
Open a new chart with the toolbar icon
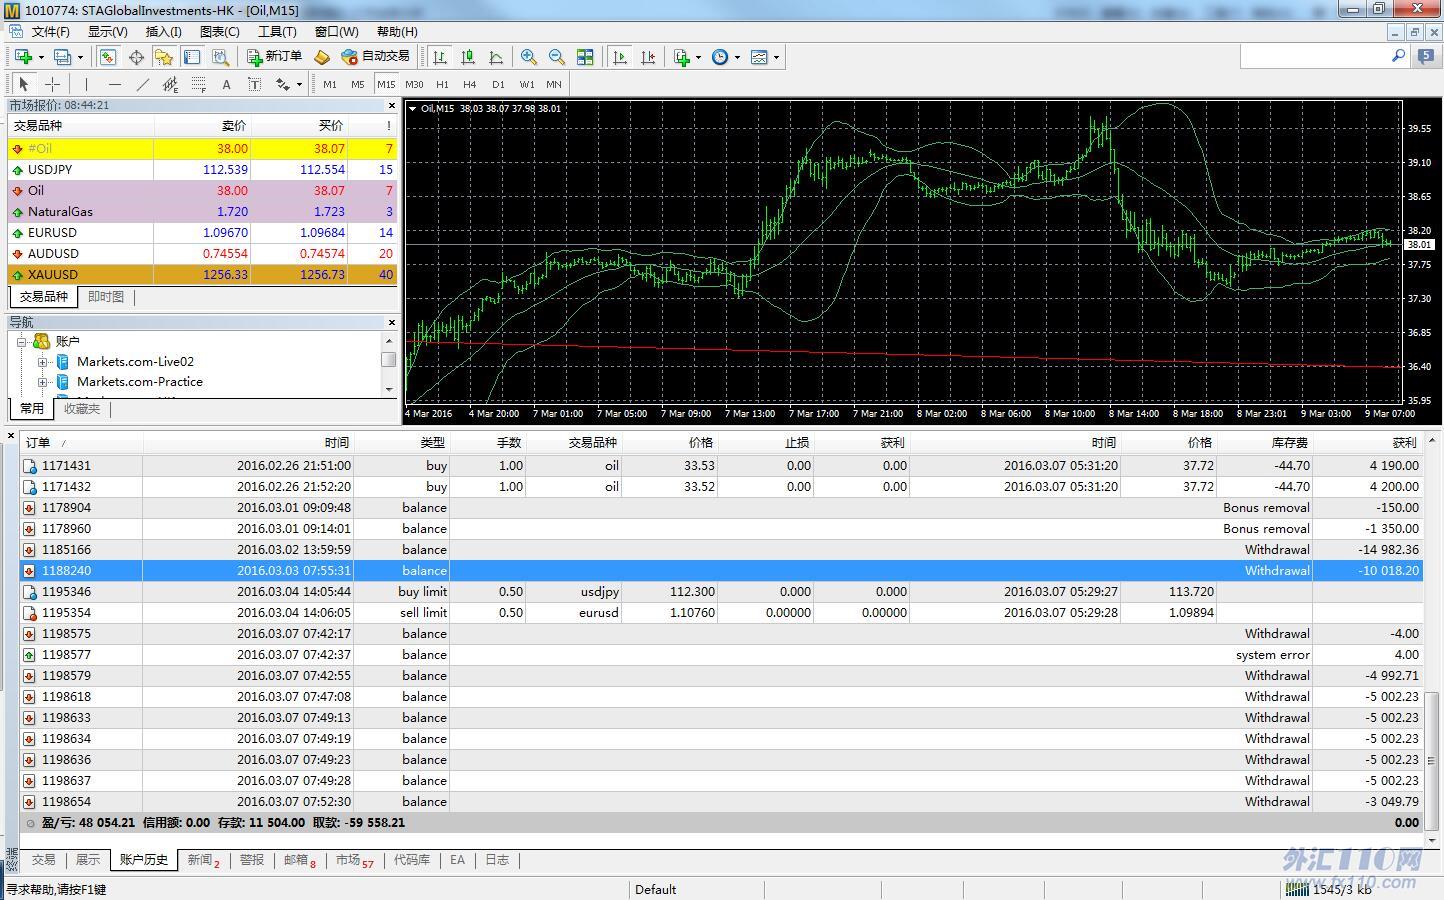pos(23,57)
